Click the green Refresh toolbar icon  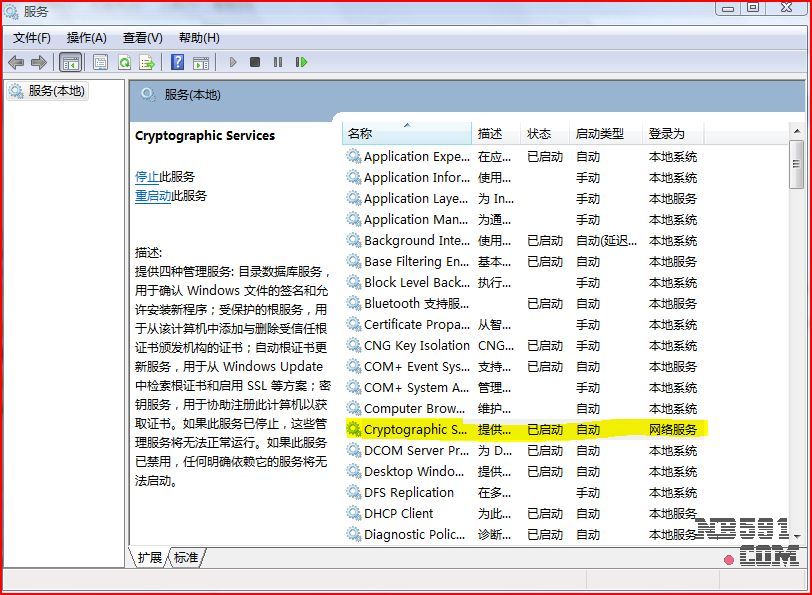pyautogui.click(x=124, y=62)
